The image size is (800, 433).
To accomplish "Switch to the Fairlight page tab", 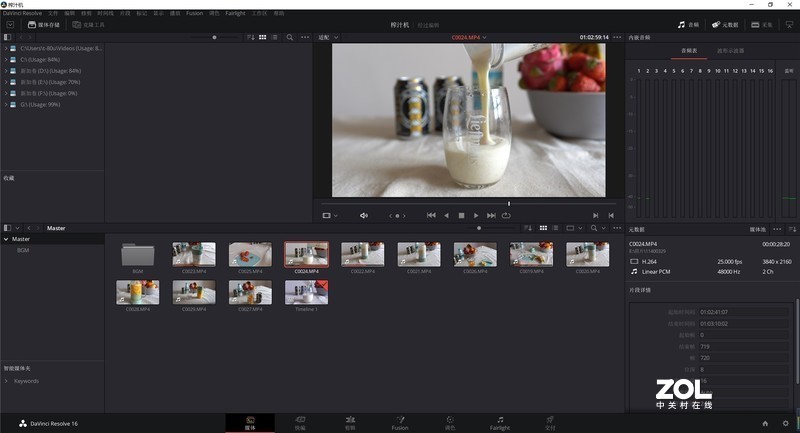I will [x=500, y=422].
